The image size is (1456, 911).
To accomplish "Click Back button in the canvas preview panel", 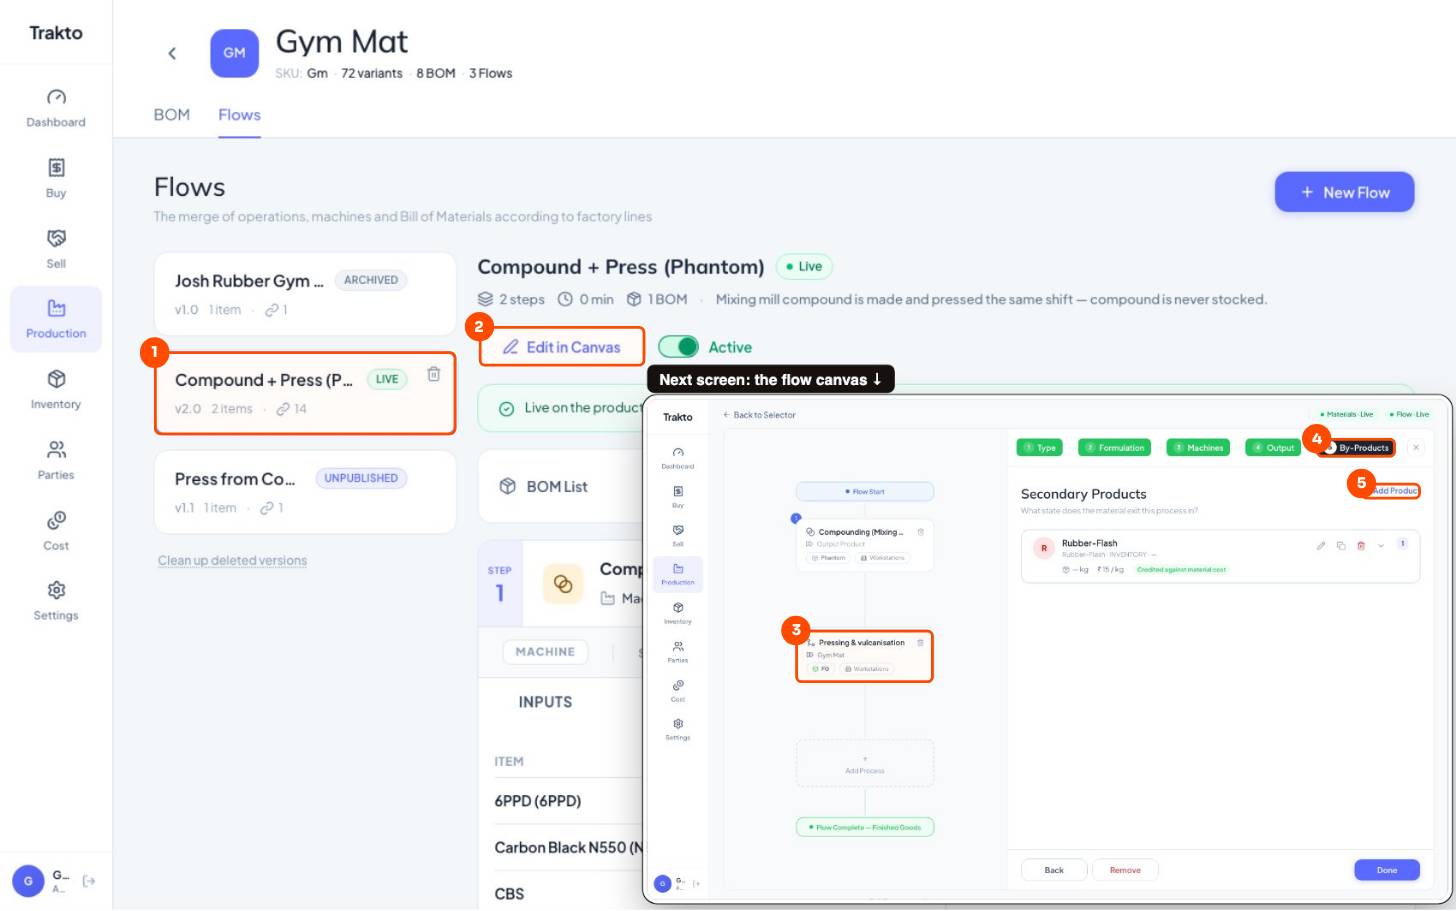I will [1054, 870].
